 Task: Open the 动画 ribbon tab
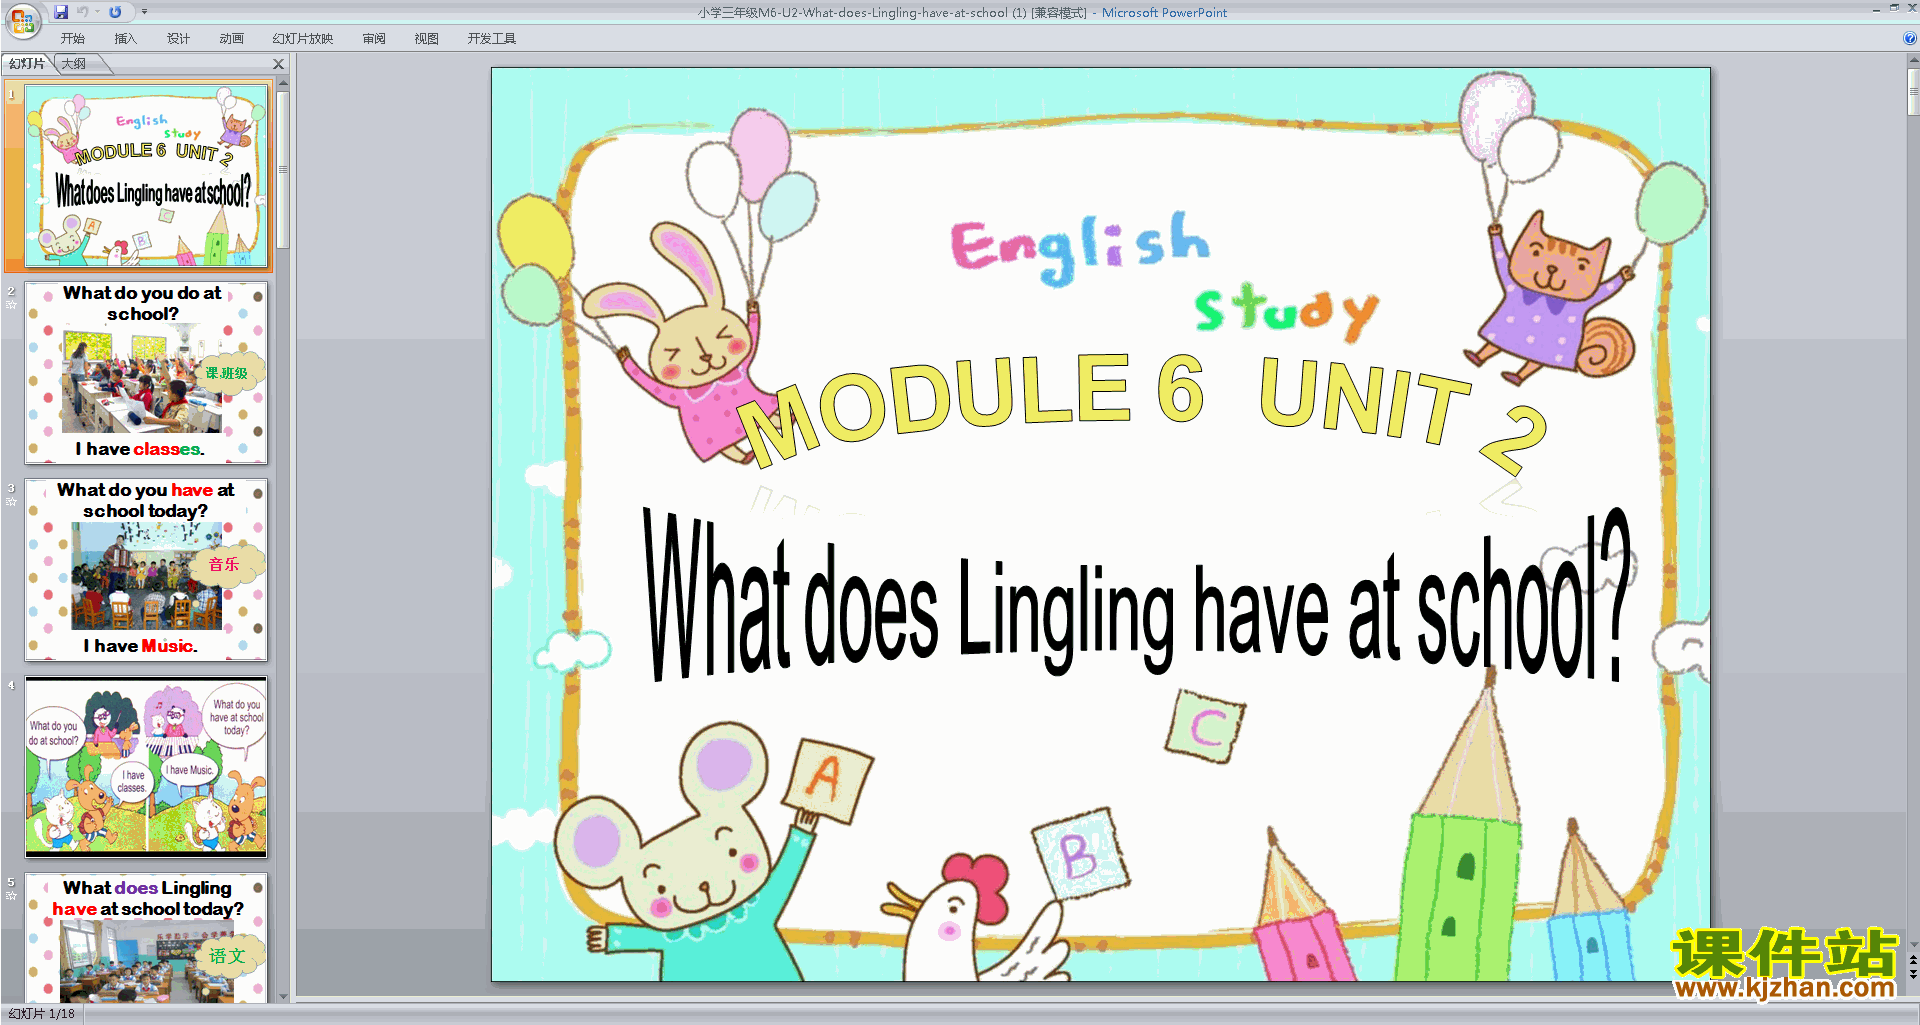pyautogui.click(x=231, y=39)
